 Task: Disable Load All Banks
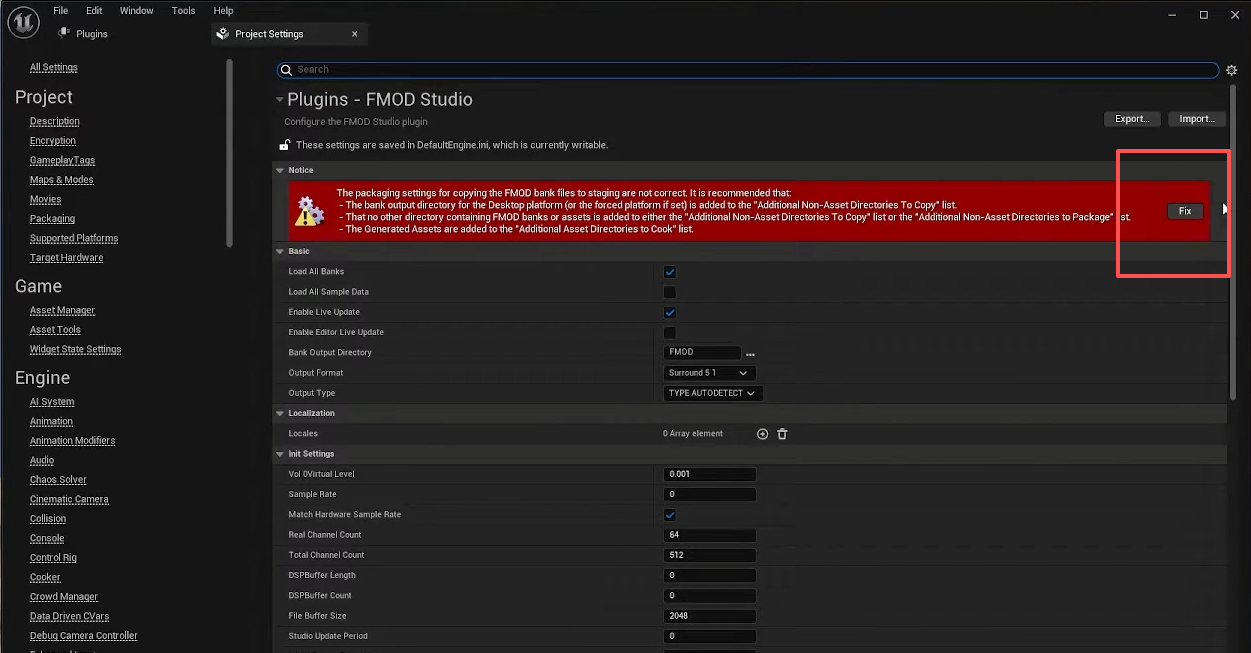click(x=669, y=271)
